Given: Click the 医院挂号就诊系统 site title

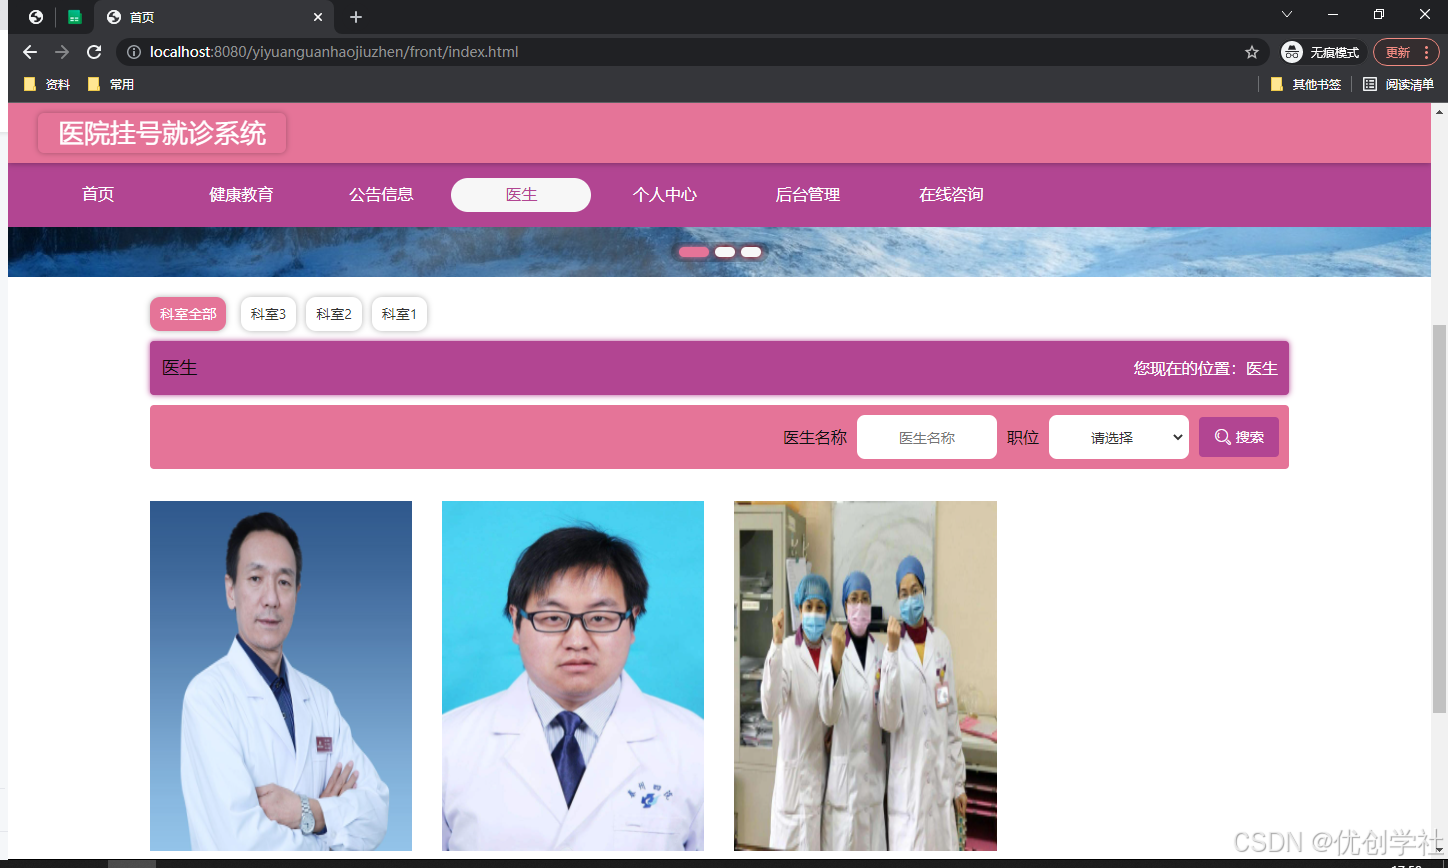Looking at the screenshot, I should point(162,134).
